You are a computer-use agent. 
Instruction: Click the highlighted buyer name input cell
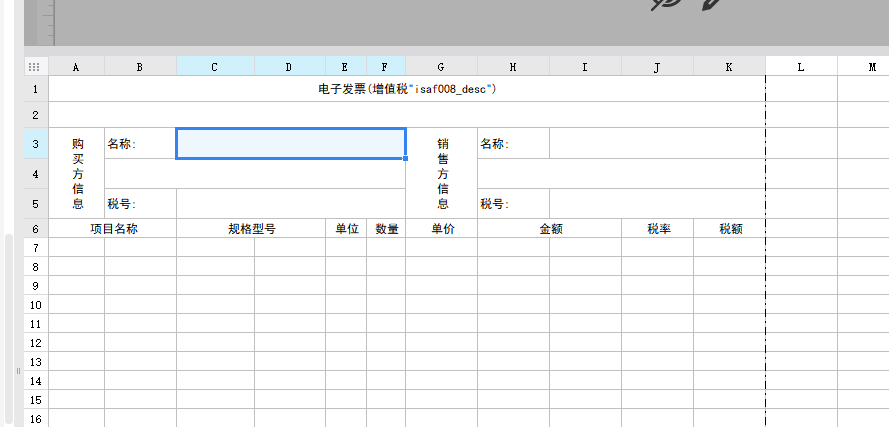291,143
